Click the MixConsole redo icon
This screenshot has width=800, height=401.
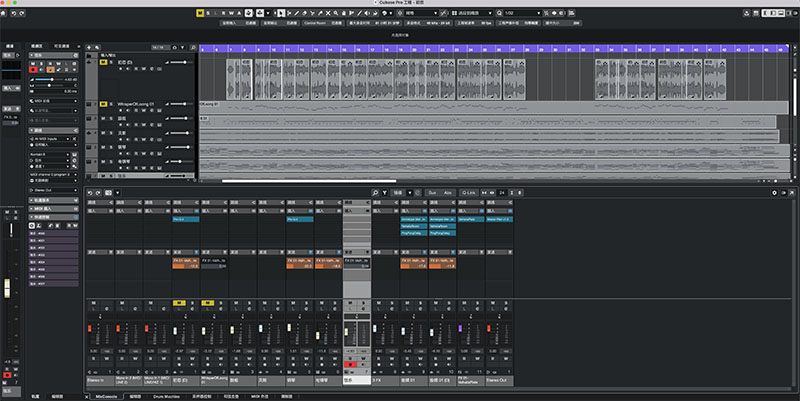[x=98, y=193]
